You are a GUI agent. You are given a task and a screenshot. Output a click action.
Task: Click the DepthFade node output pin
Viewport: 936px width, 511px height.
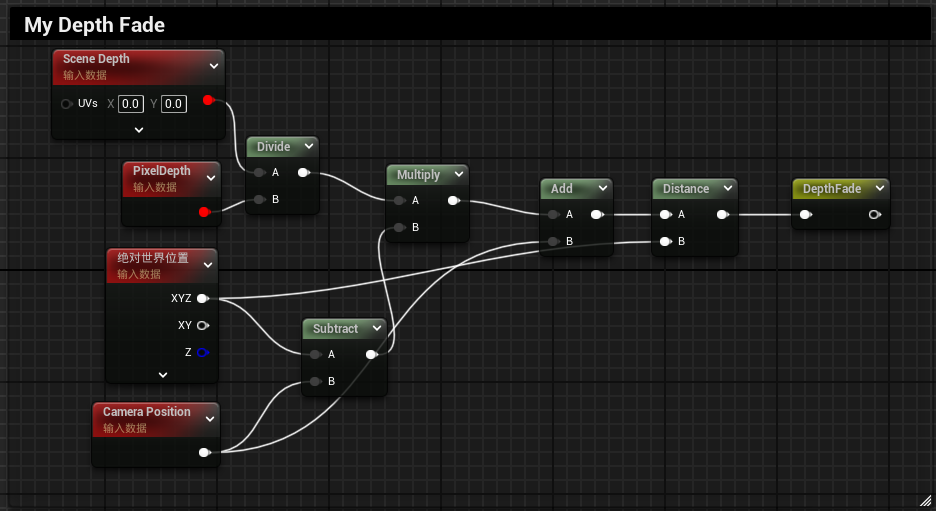click(874, 214)
